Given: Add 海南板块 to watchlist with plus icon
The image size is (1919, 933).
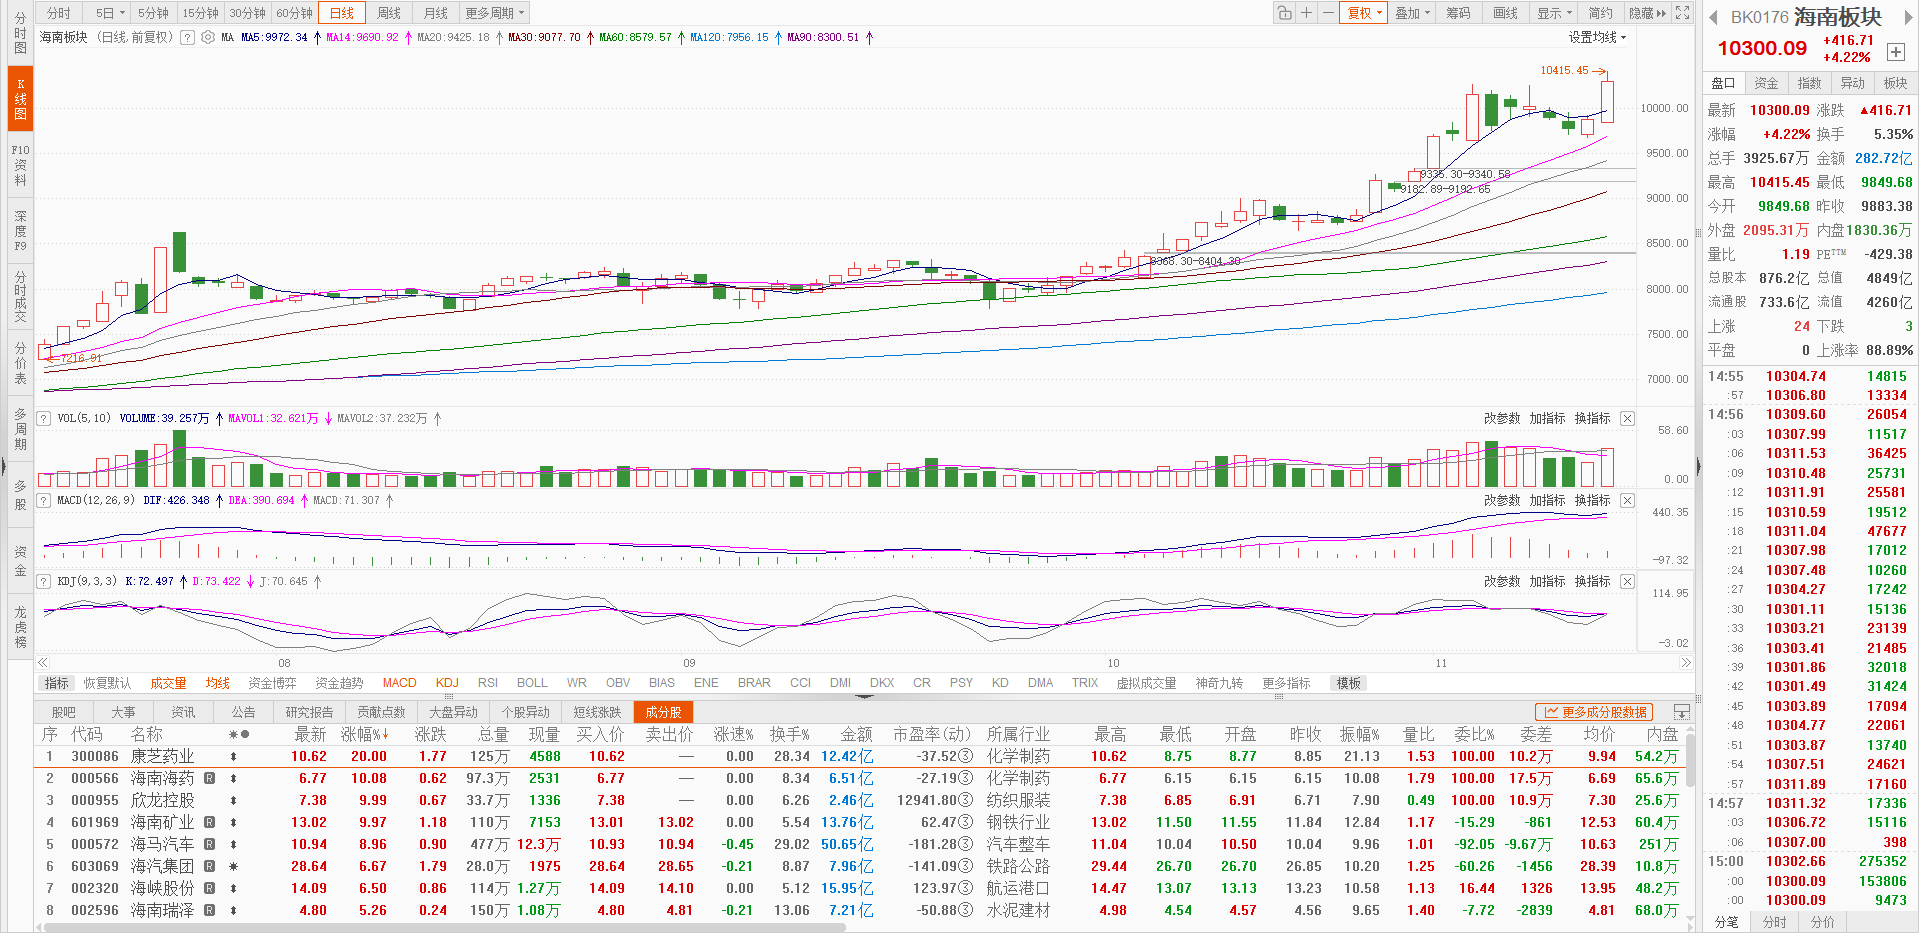Looking at the screenshot, I should pos(1895,52).
